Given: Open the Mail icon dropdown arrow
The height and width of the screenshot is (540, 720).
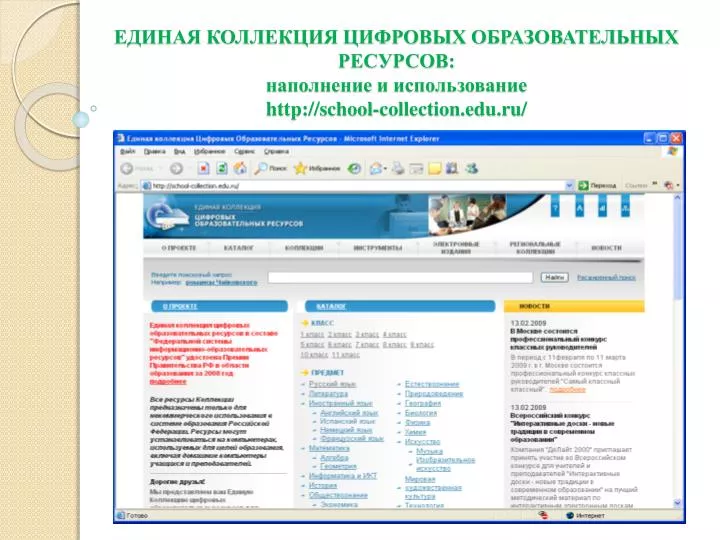Looking at the screenshot, I should coord(385,169).
